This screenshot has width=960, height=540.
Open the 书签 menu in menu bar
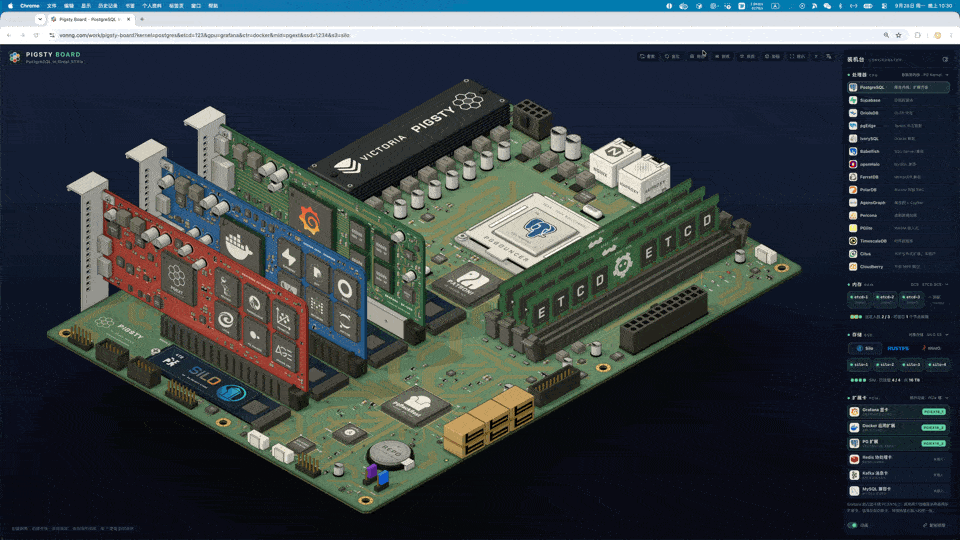tap(130, 6)
